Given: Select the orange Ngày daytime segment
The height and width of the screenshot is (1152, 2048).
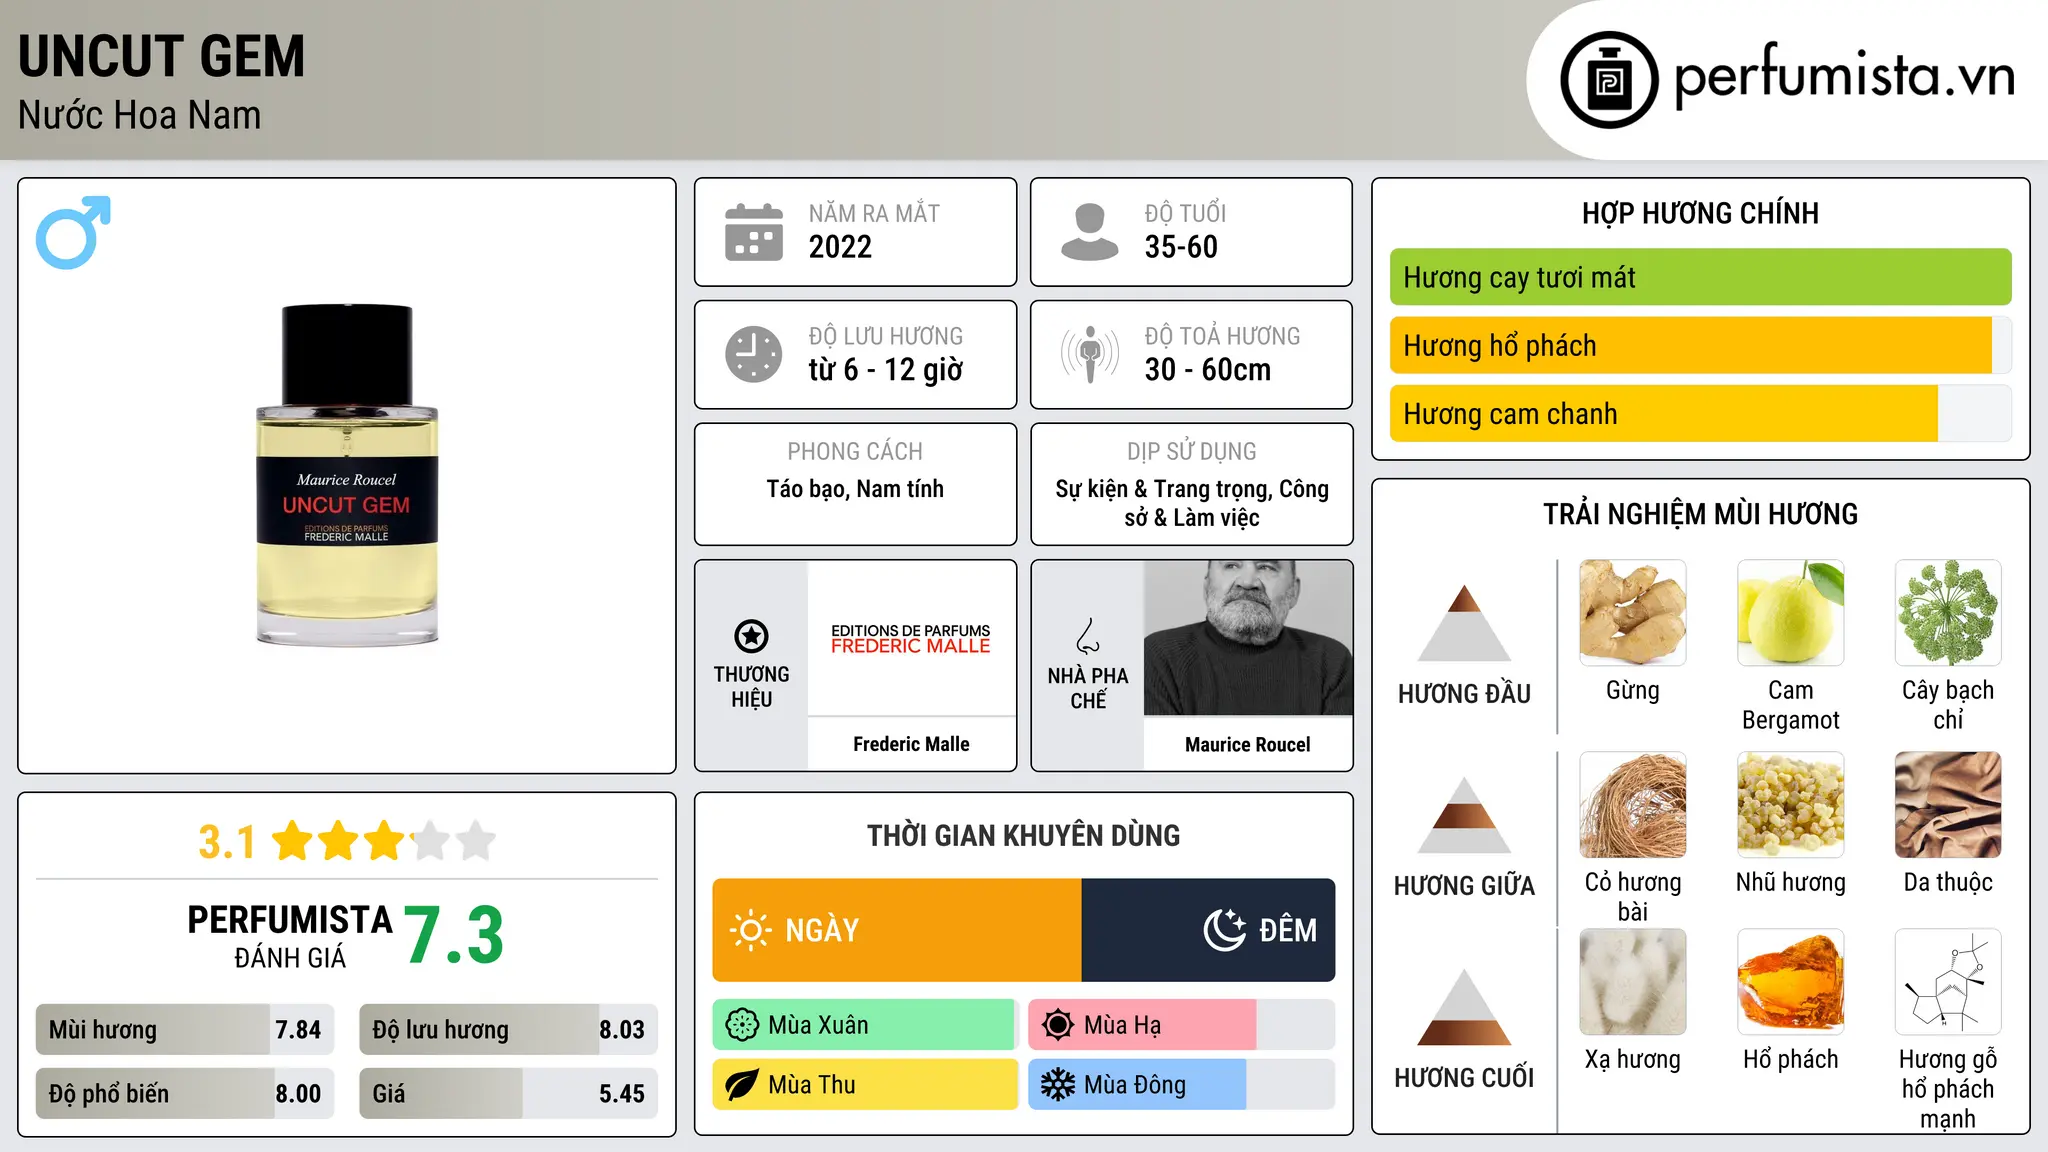Looking at the screenshot, I should (897, 930).
